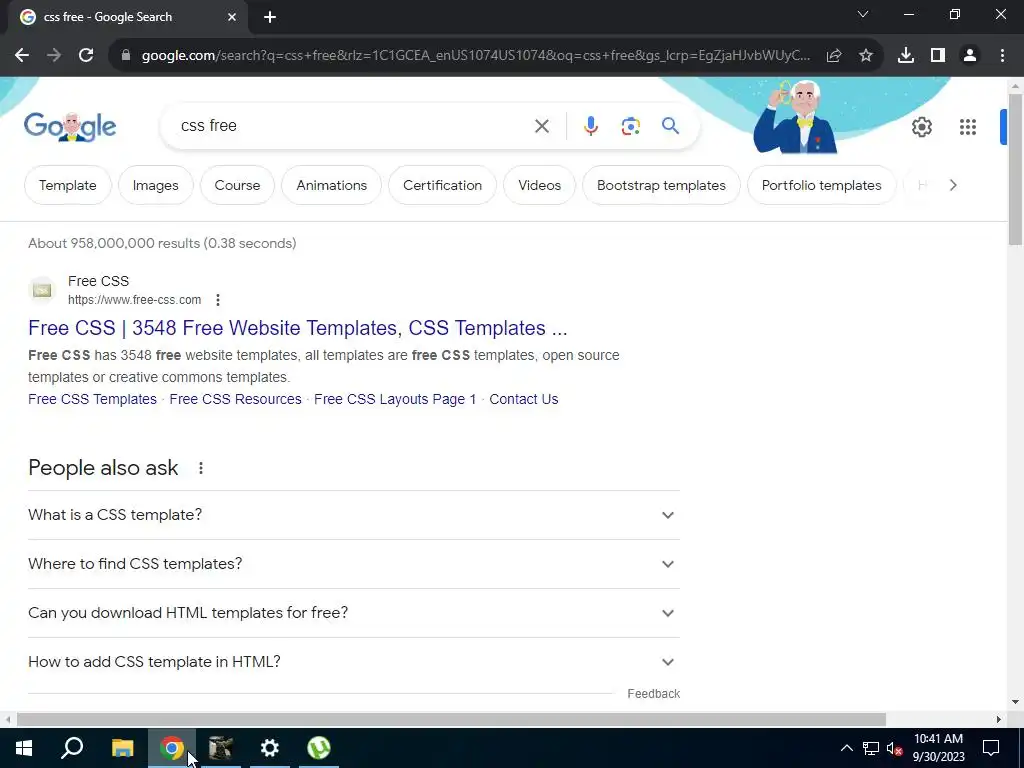The width and height of the screenshot is (1024, 768).
Task: Select the Certification filter chip
Action: point(442,185)
